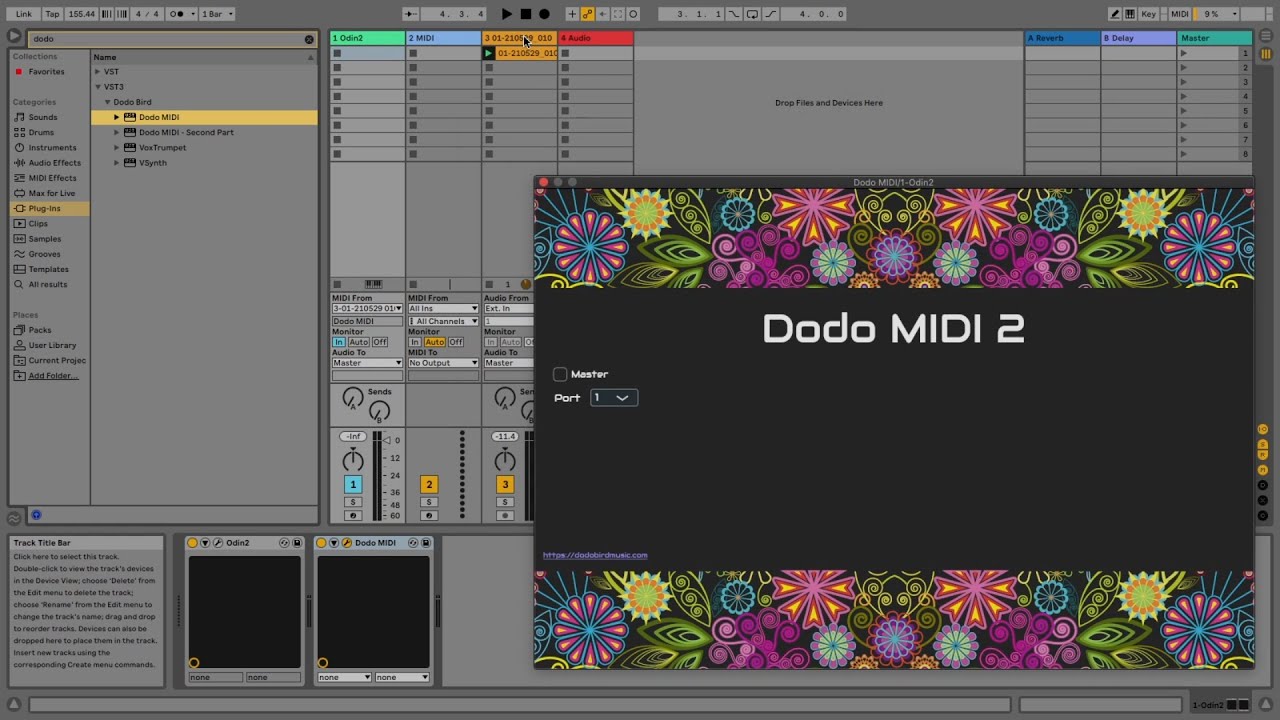Click the Stop transport button
Screen dimensions: 1280x720
526,14
